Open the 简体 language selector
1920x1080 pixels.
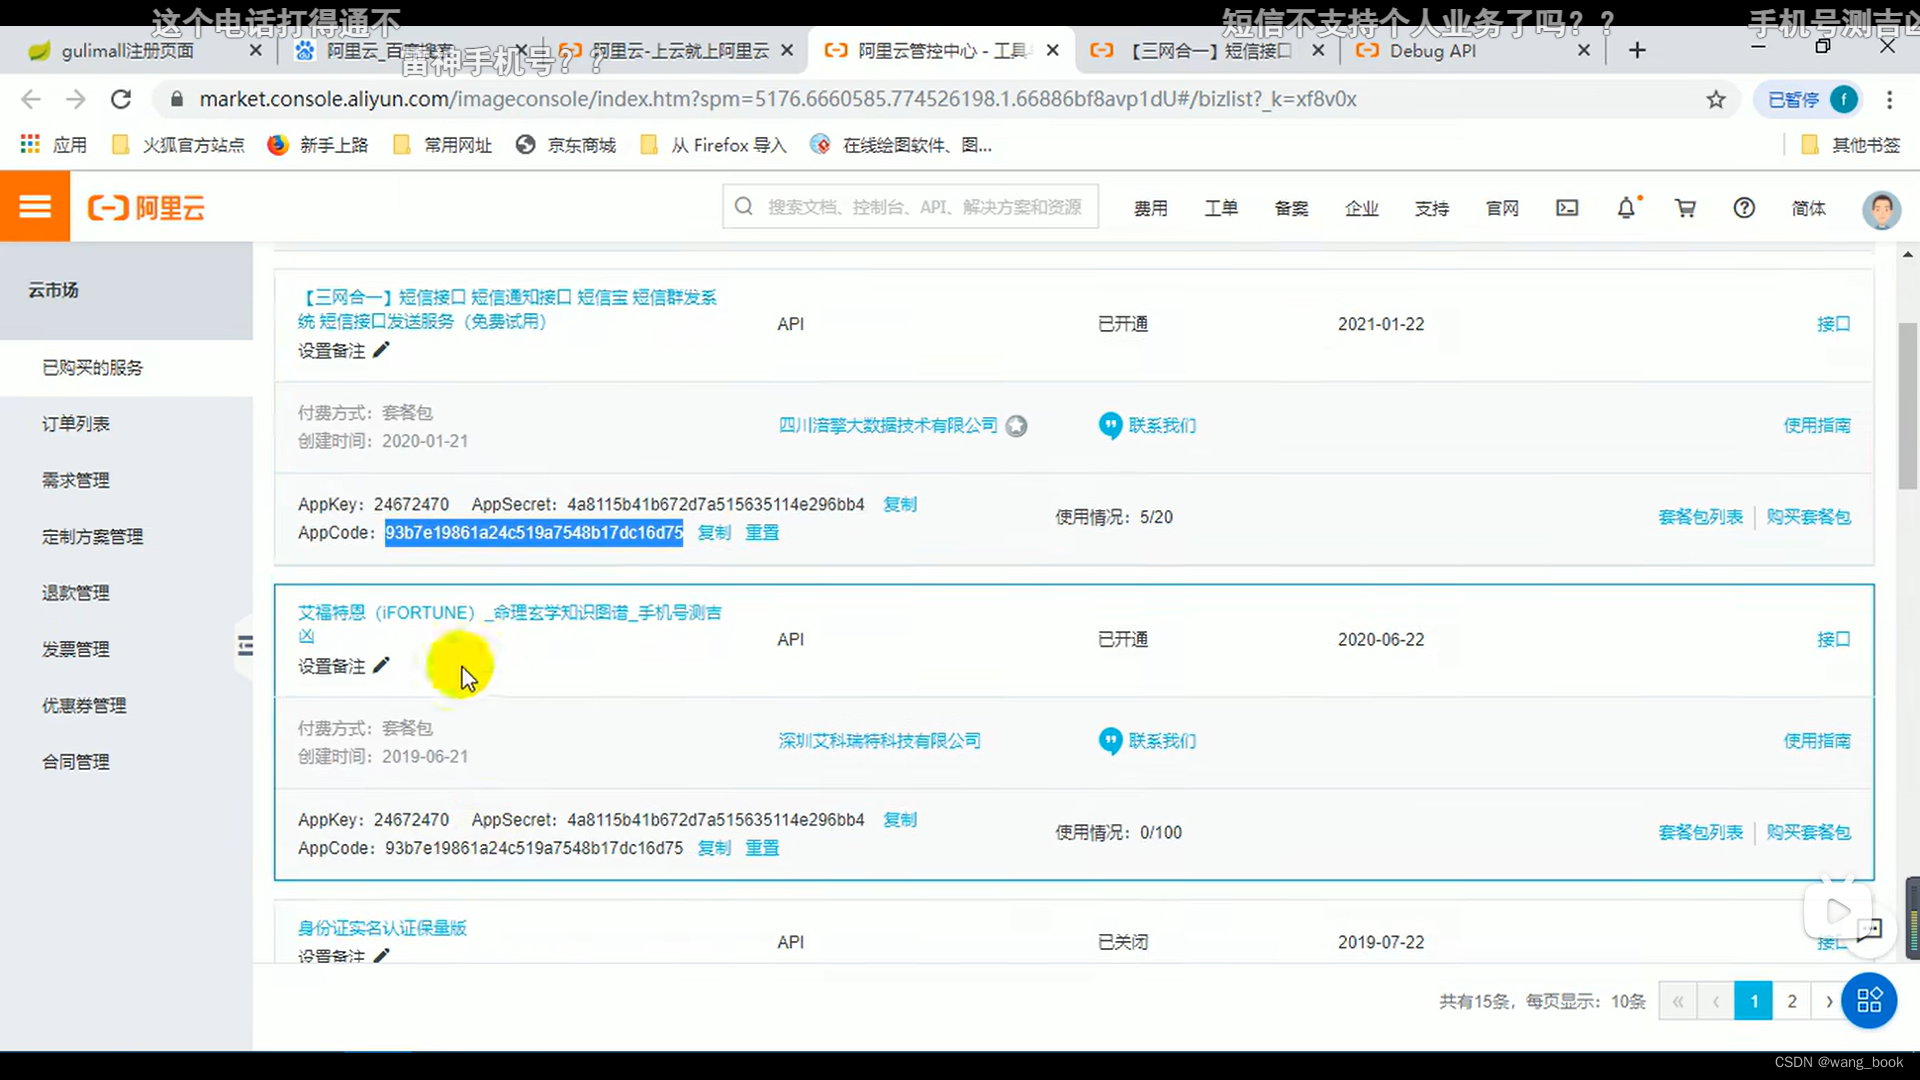[x=1808, y=208]
